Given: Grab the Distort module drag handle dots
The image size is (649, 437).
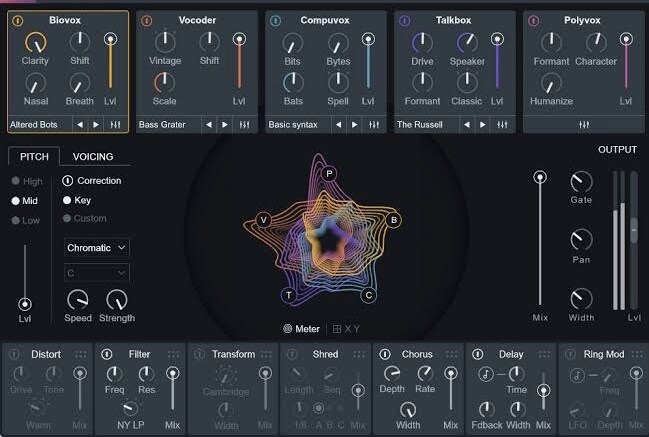Looking at the screenshot, I should 81,354.
